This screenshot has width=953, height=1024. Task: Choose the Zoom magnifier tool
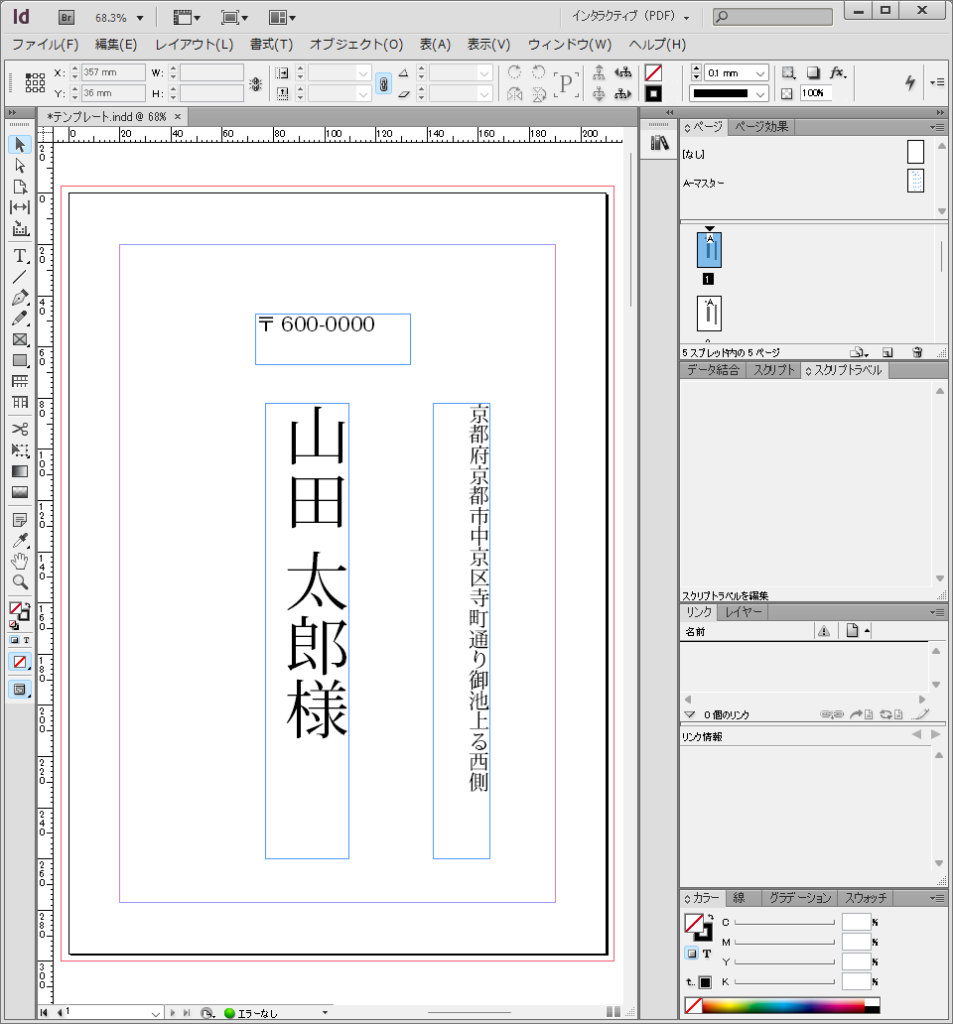click(x=19, y=582)
